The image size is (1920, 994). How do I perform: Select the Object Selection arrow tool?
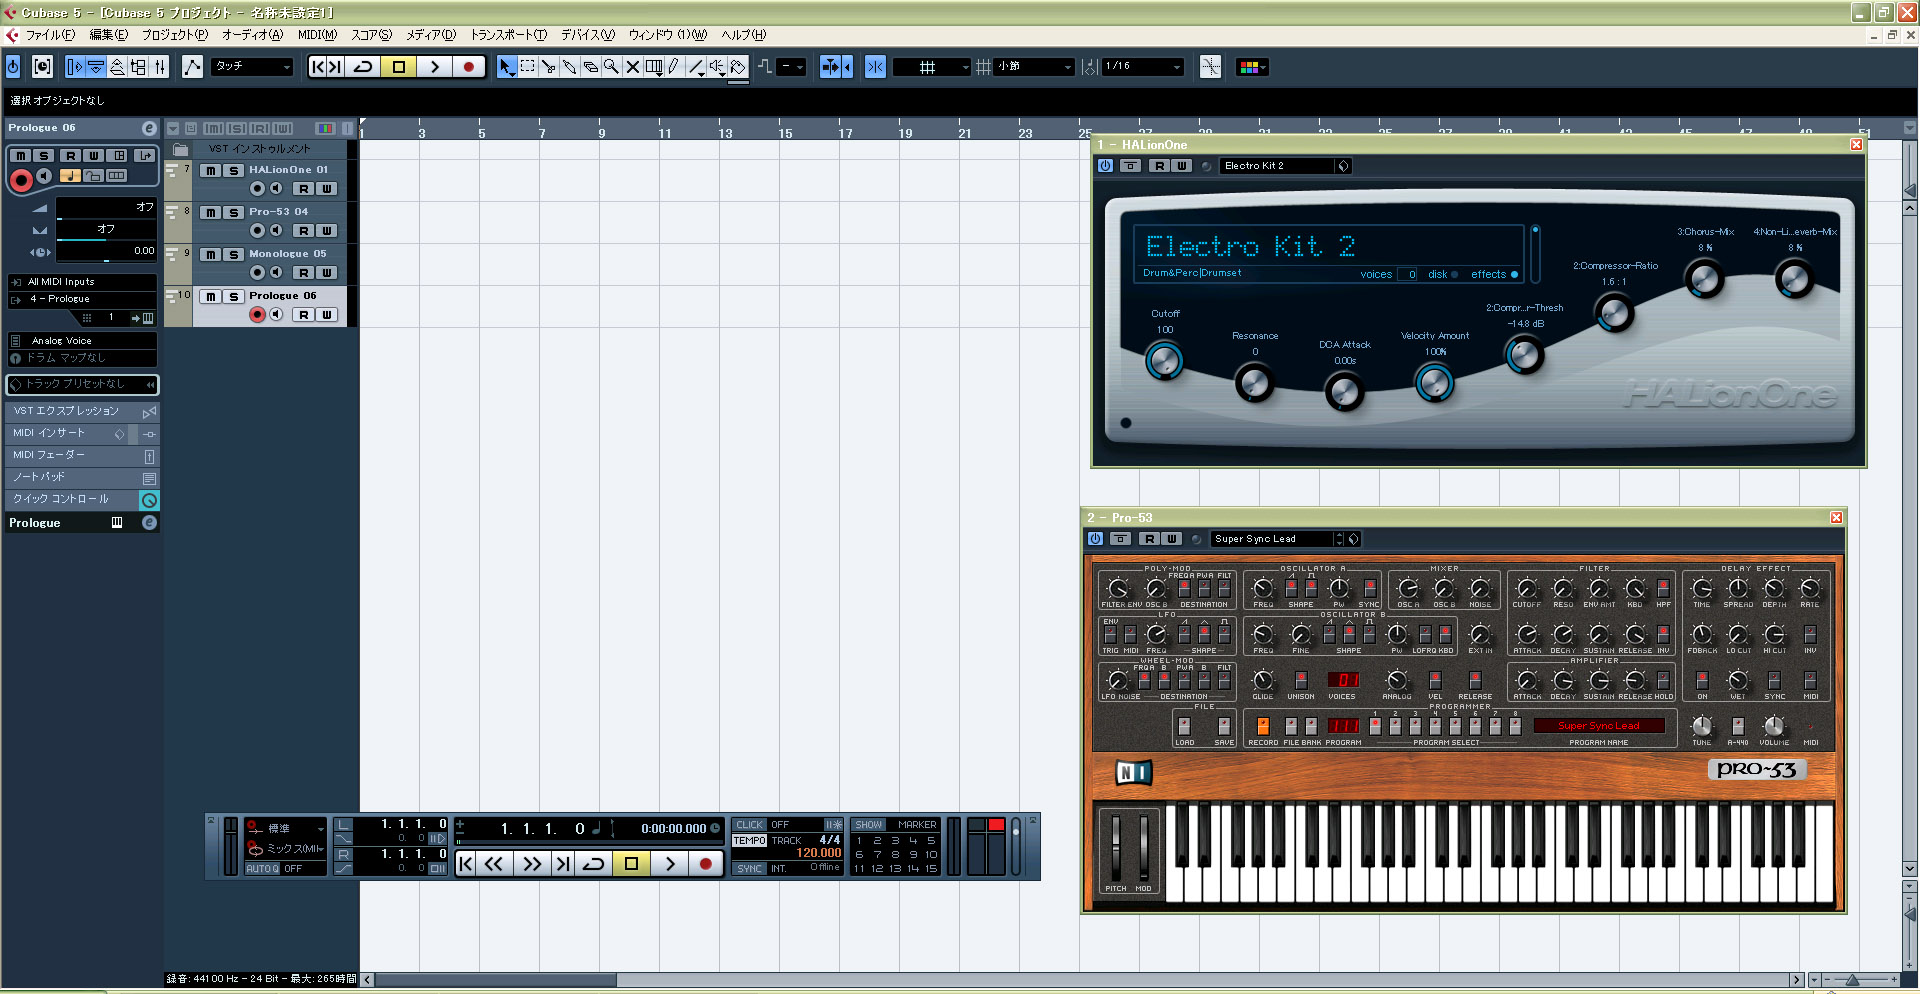[507, 67]
